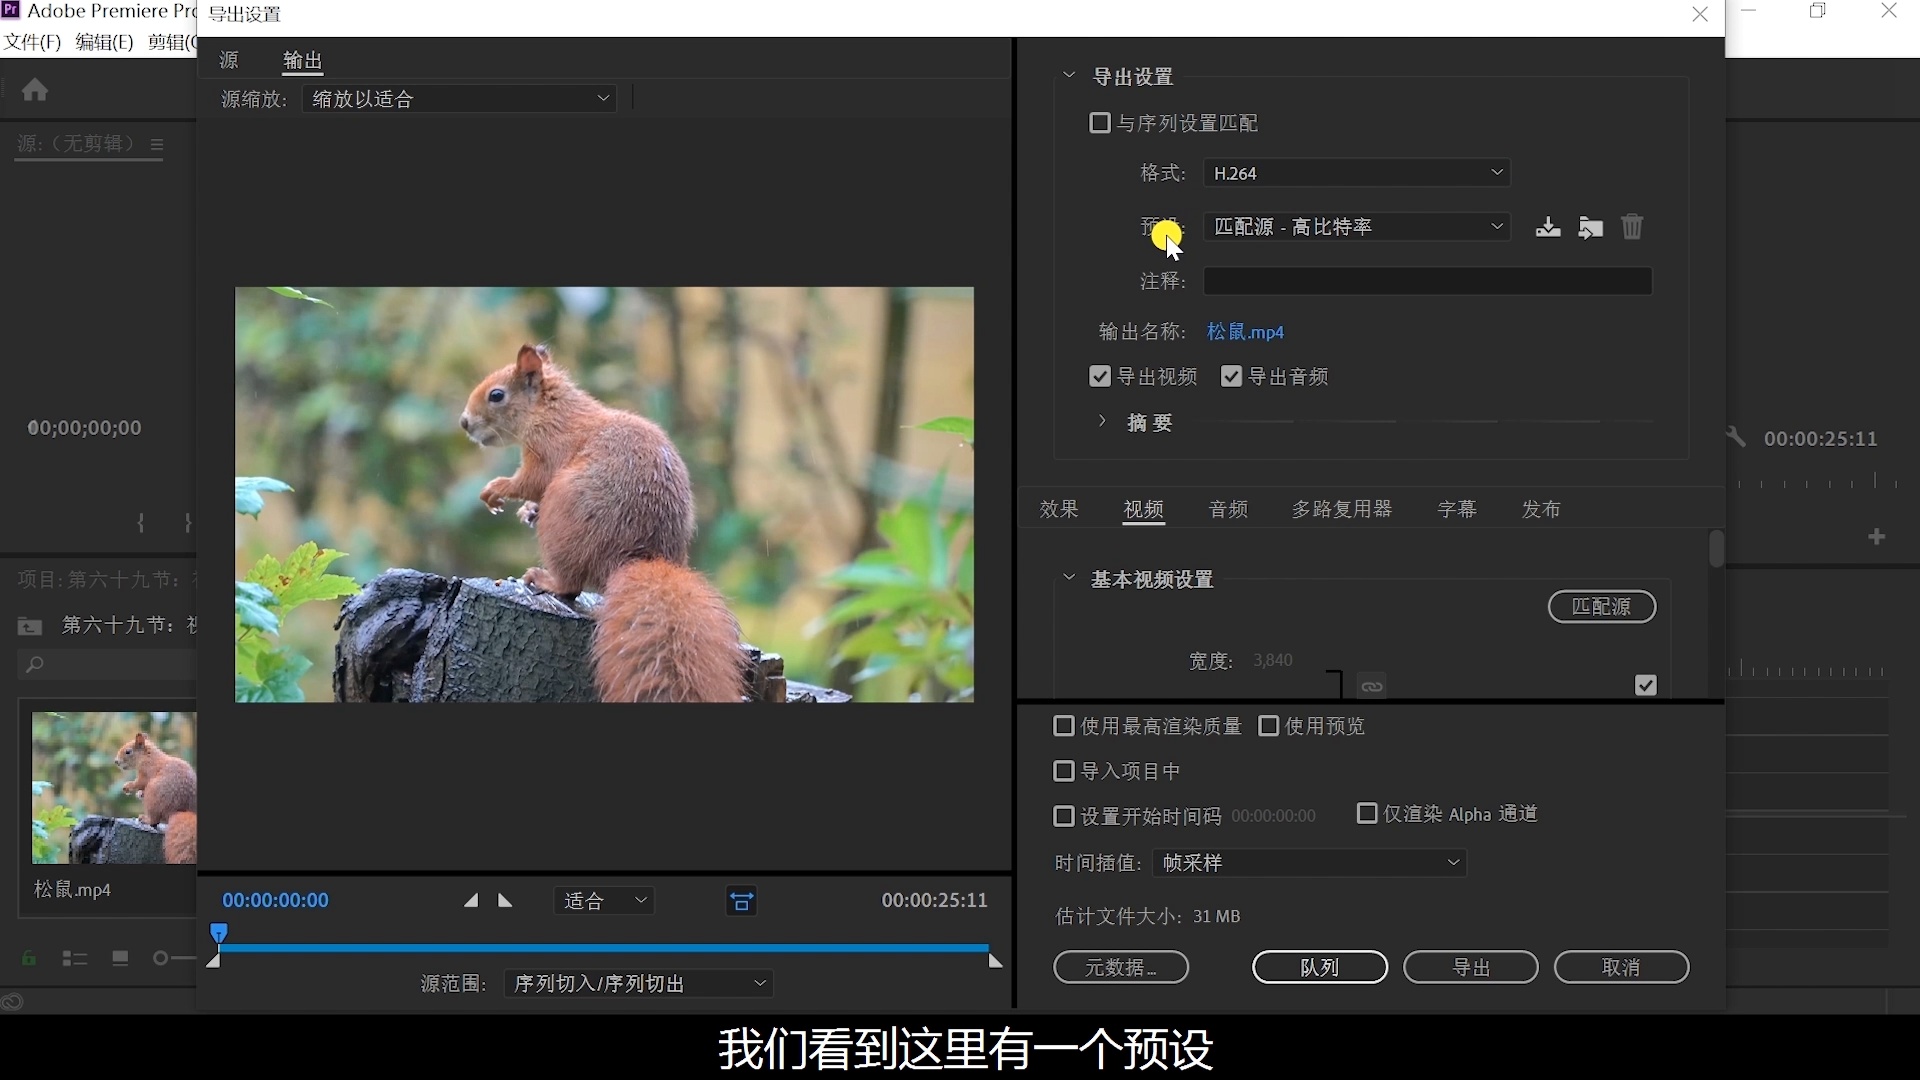Viewport: 1920px width, 1080px height.
Task: Click the Cancel button
Action: click(1622, 967)
